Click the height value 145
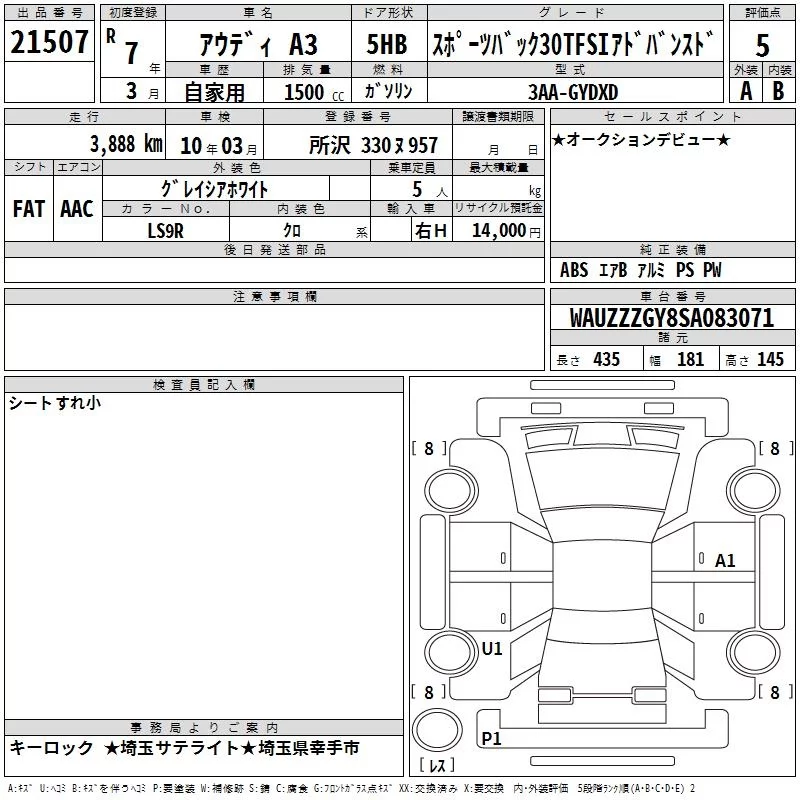800x800 pixels. 770,359
